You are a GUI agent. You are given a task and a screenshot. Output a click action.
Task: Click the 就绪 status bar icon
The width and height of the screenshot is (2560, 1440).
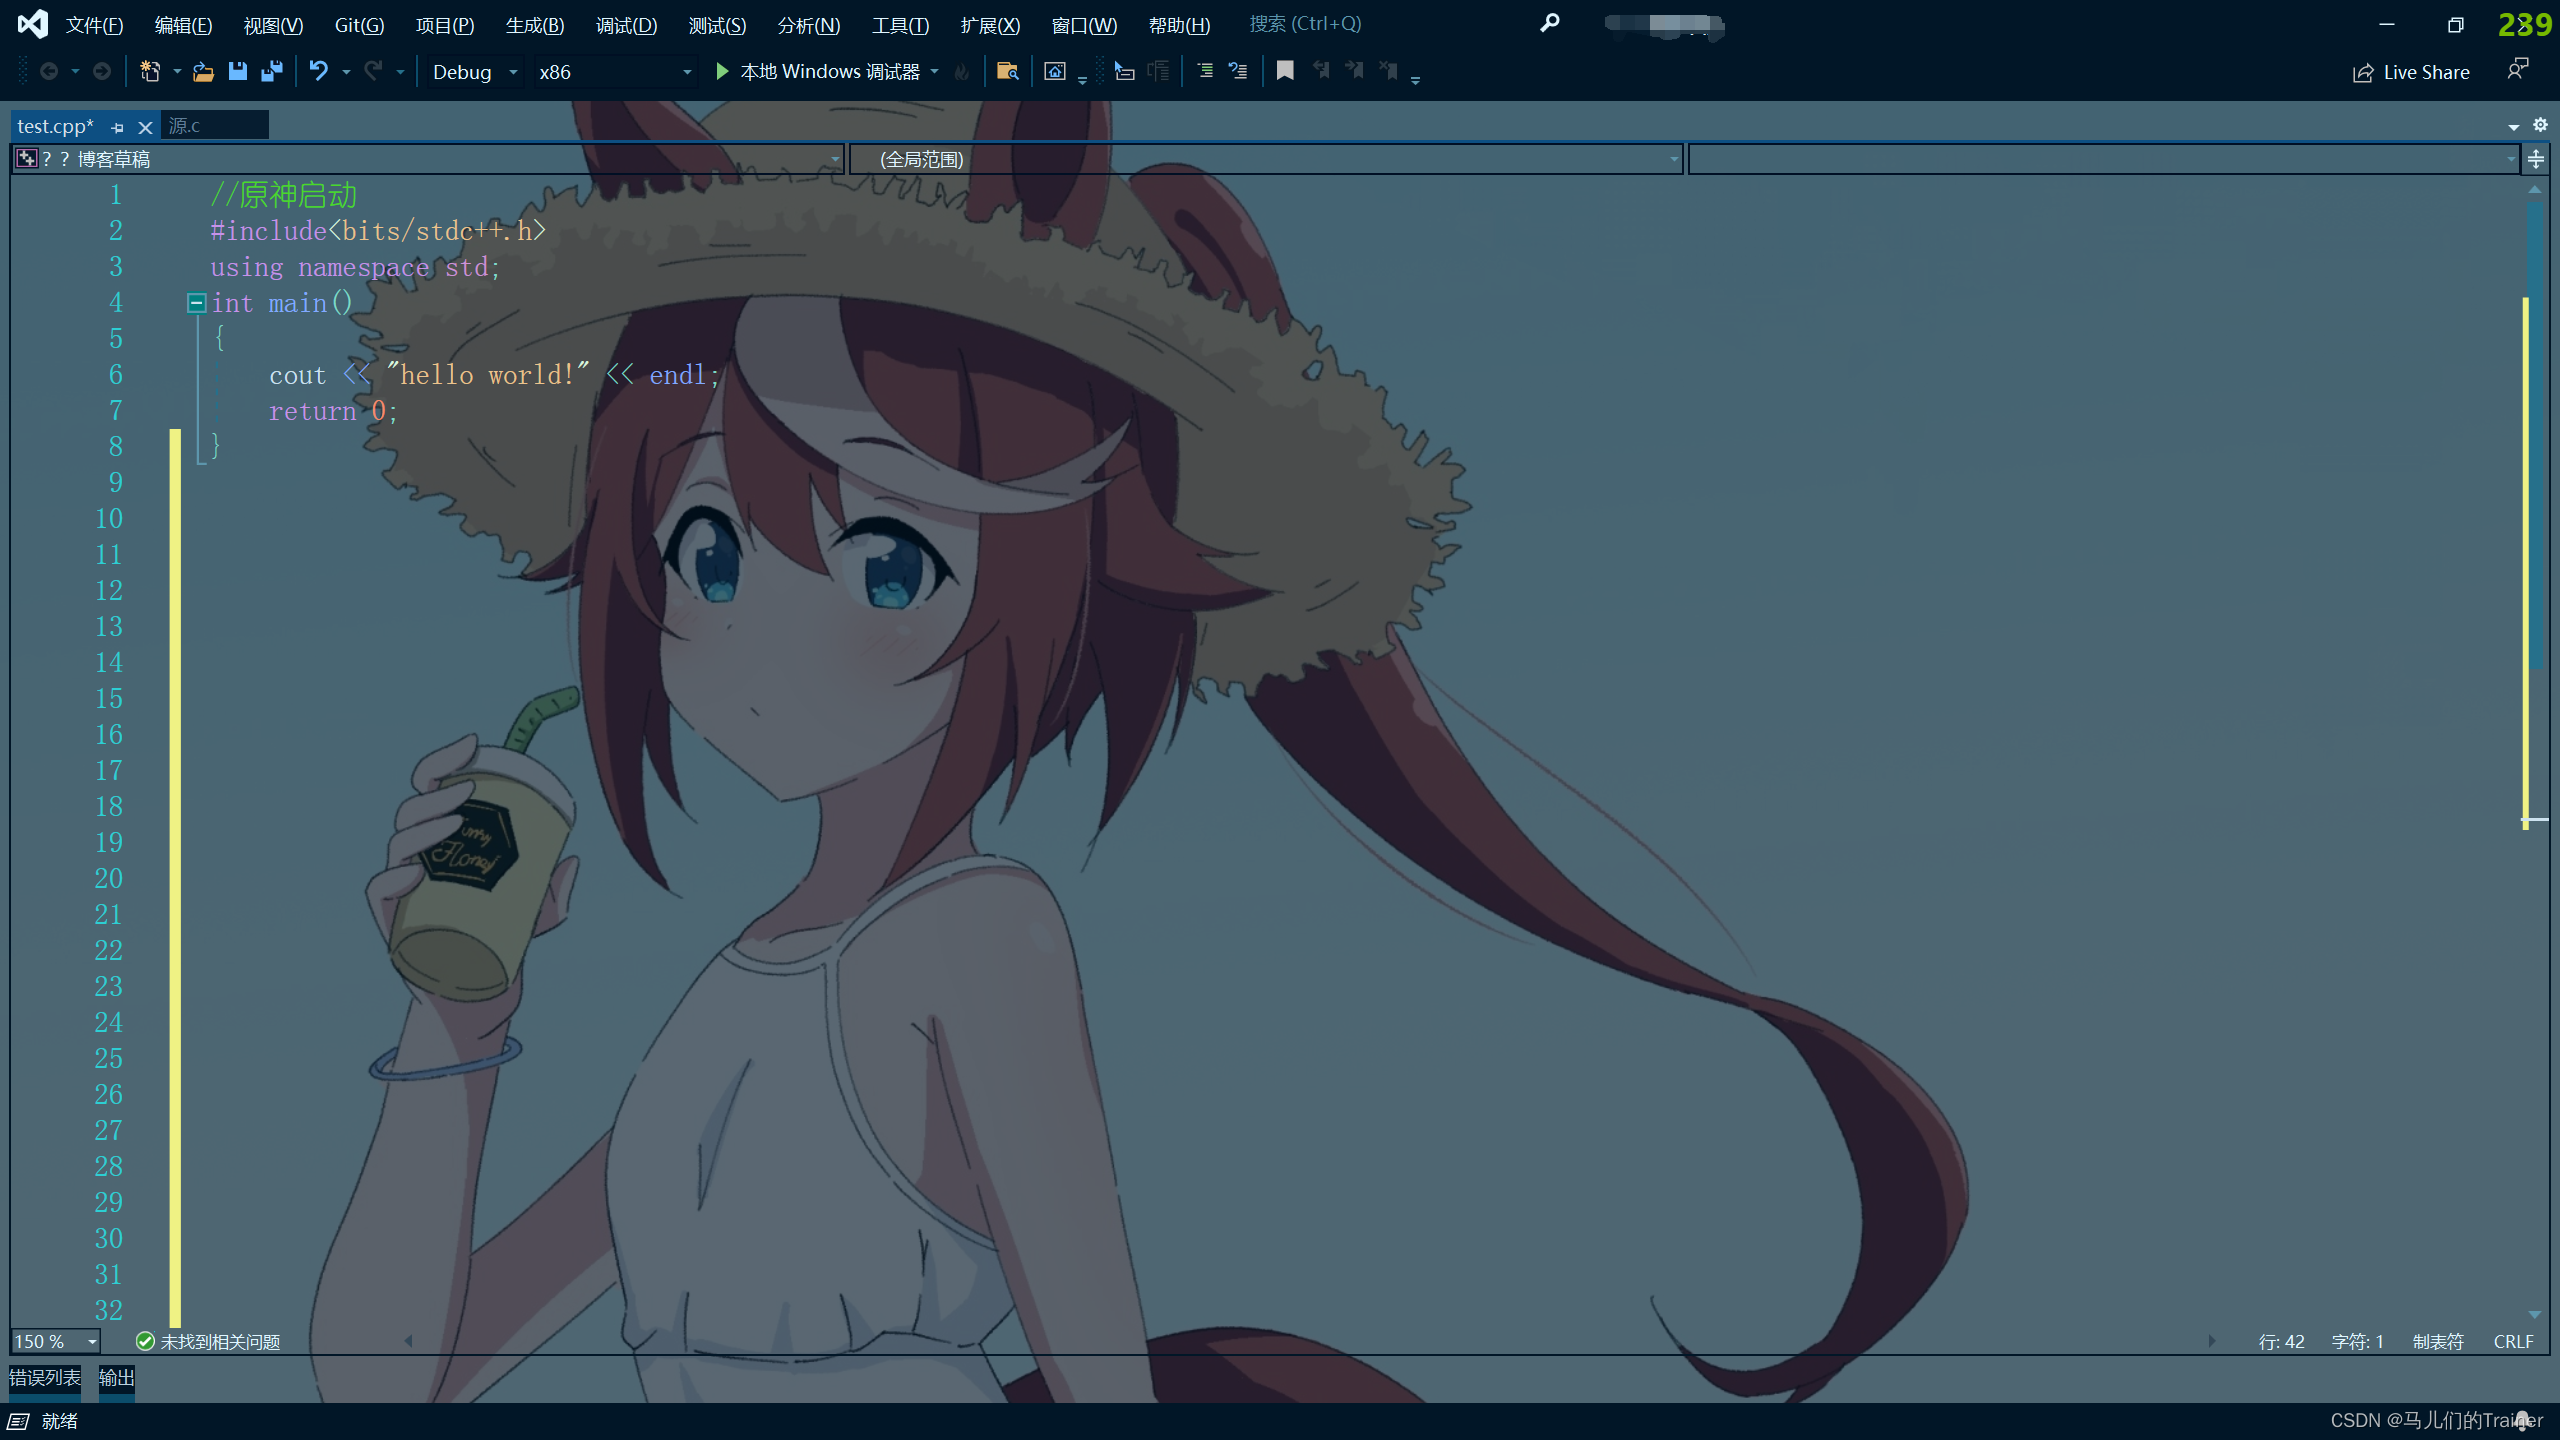[18, 1421]
